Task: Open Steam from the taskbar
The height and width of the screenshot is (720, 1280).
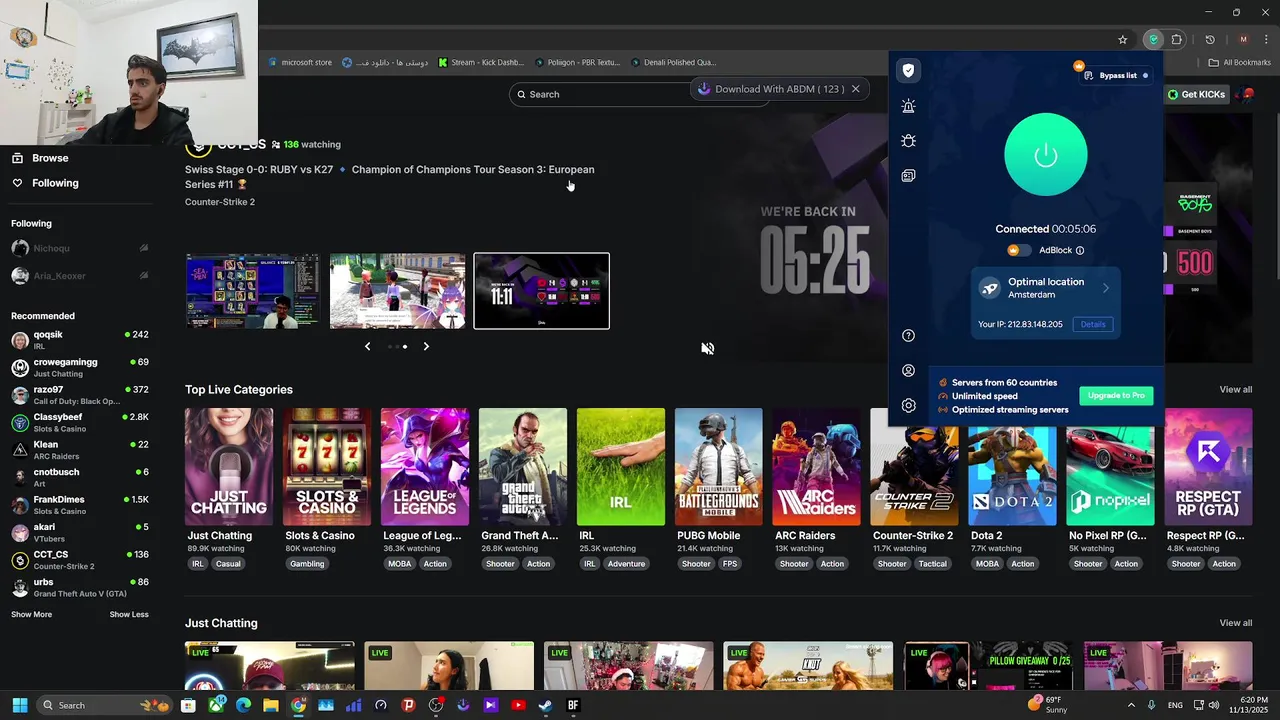Action: (x=545, y=705)
